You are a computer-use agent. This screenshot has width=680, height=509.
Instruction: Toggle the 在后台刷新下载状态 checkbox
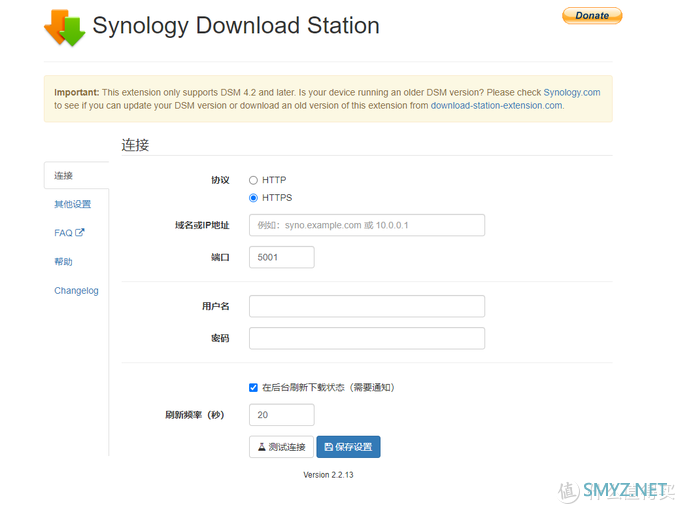[x=253, y=387]
